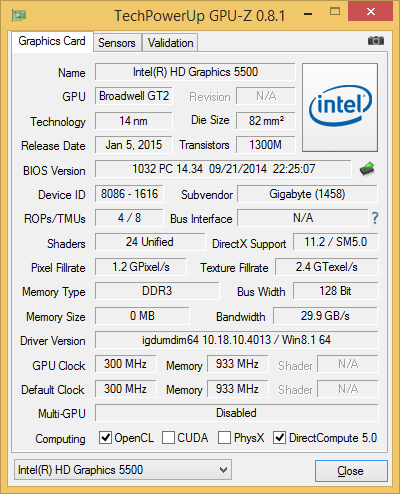
Task: Click the Bandwidth value 29.9 GB/s
Action: 325,315
